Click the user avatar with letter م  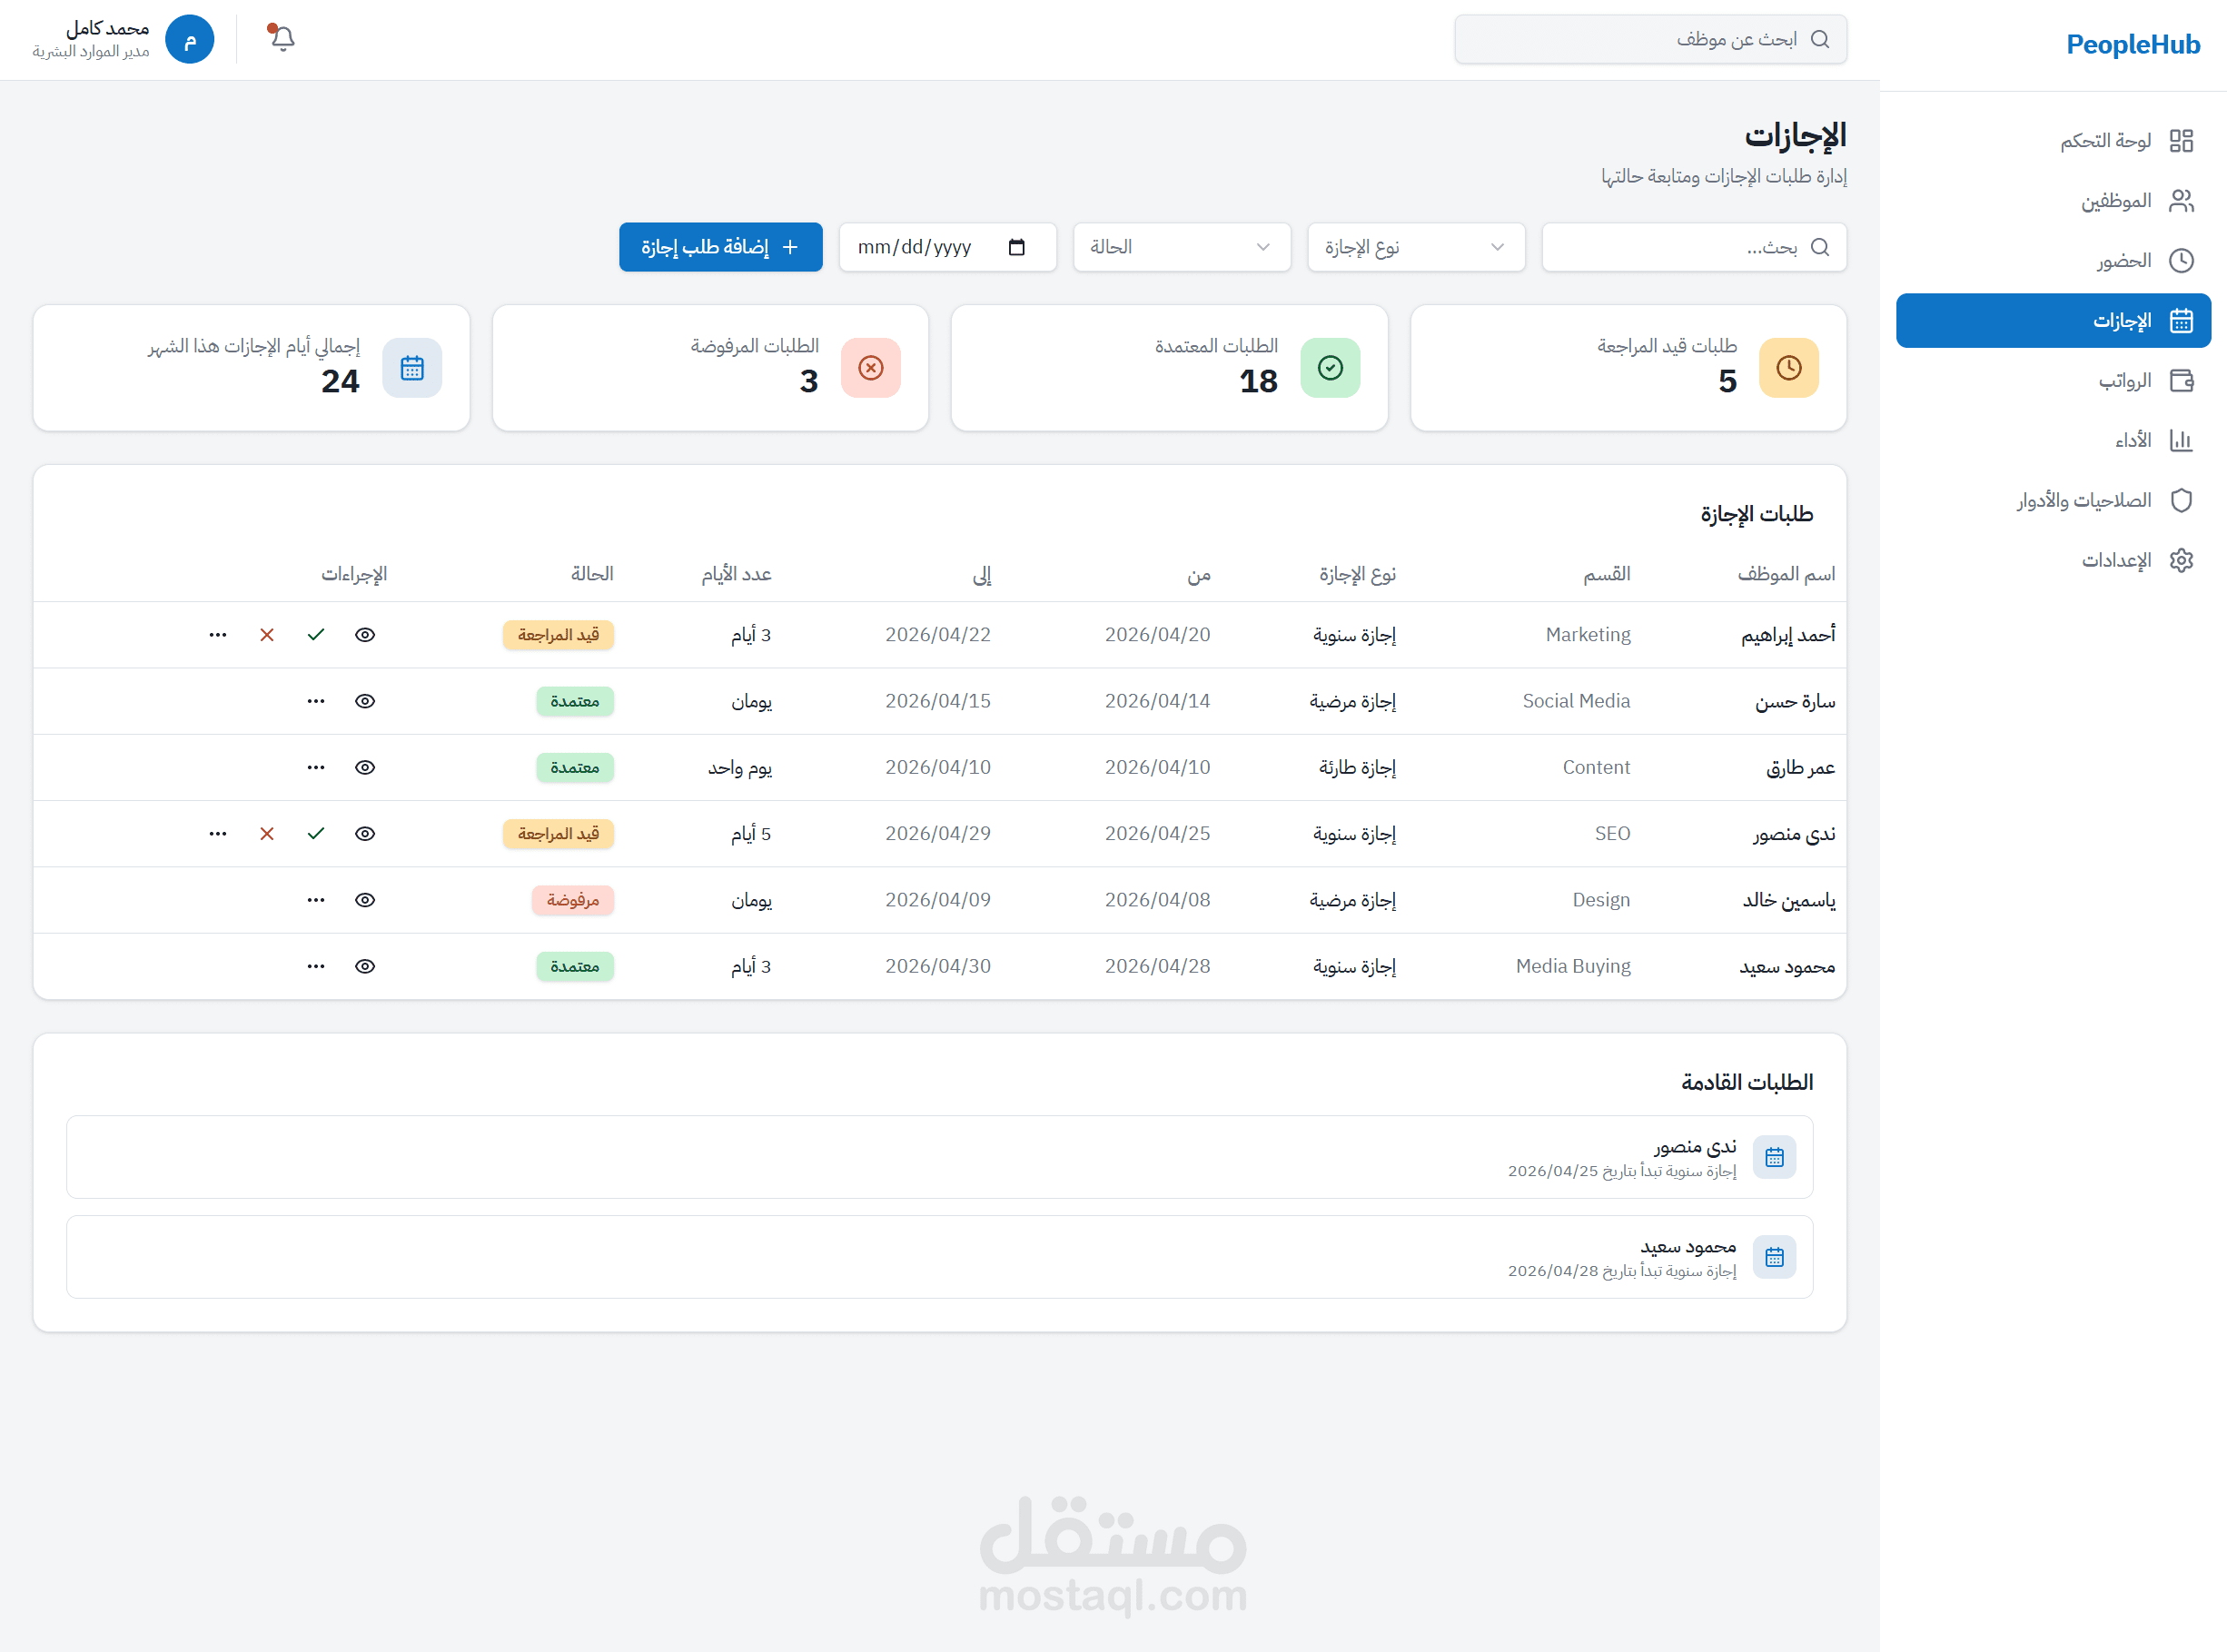click(x=189, y=40)
